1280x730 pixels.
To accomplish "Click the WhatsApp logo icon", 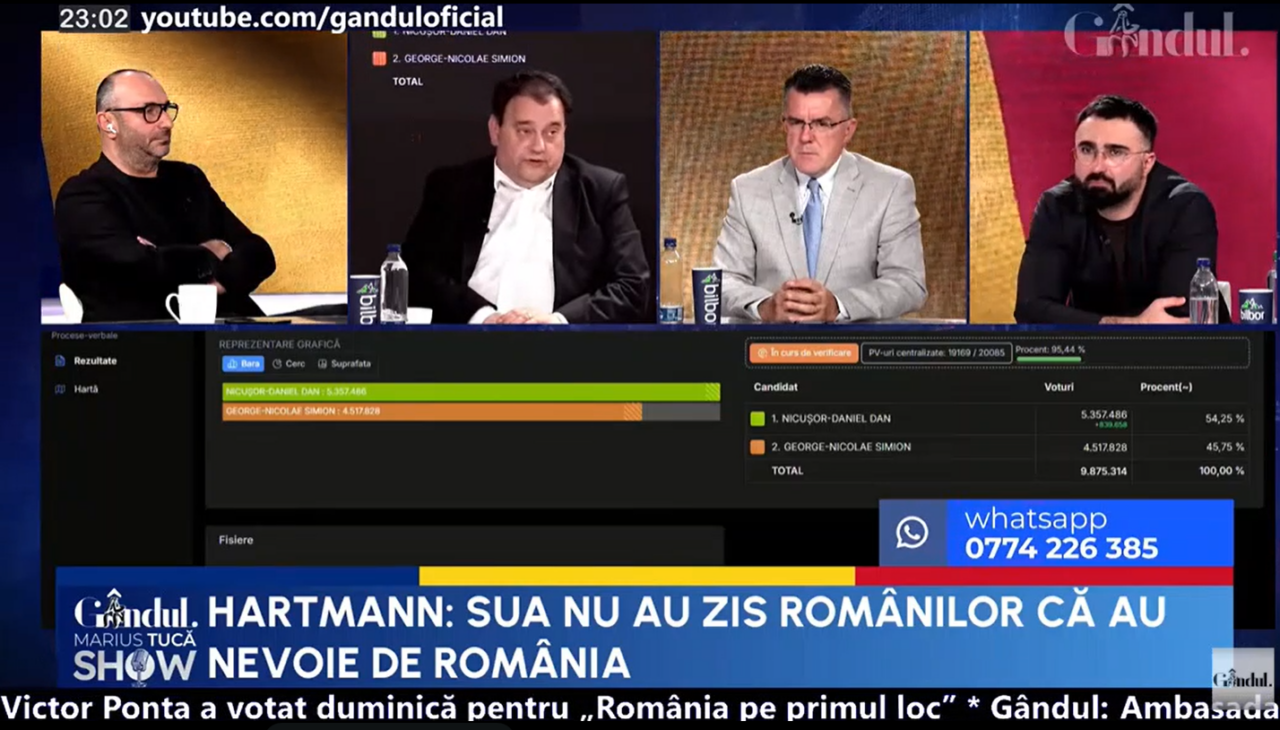I will point(911,533).
